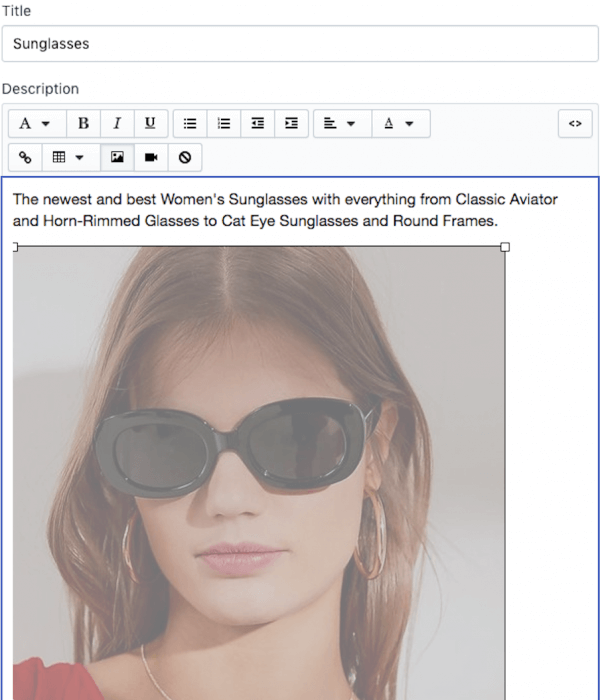This screenshot has width=600, height=700.
Task: Open the text color picker dropdown
Action: coord(399,124)
